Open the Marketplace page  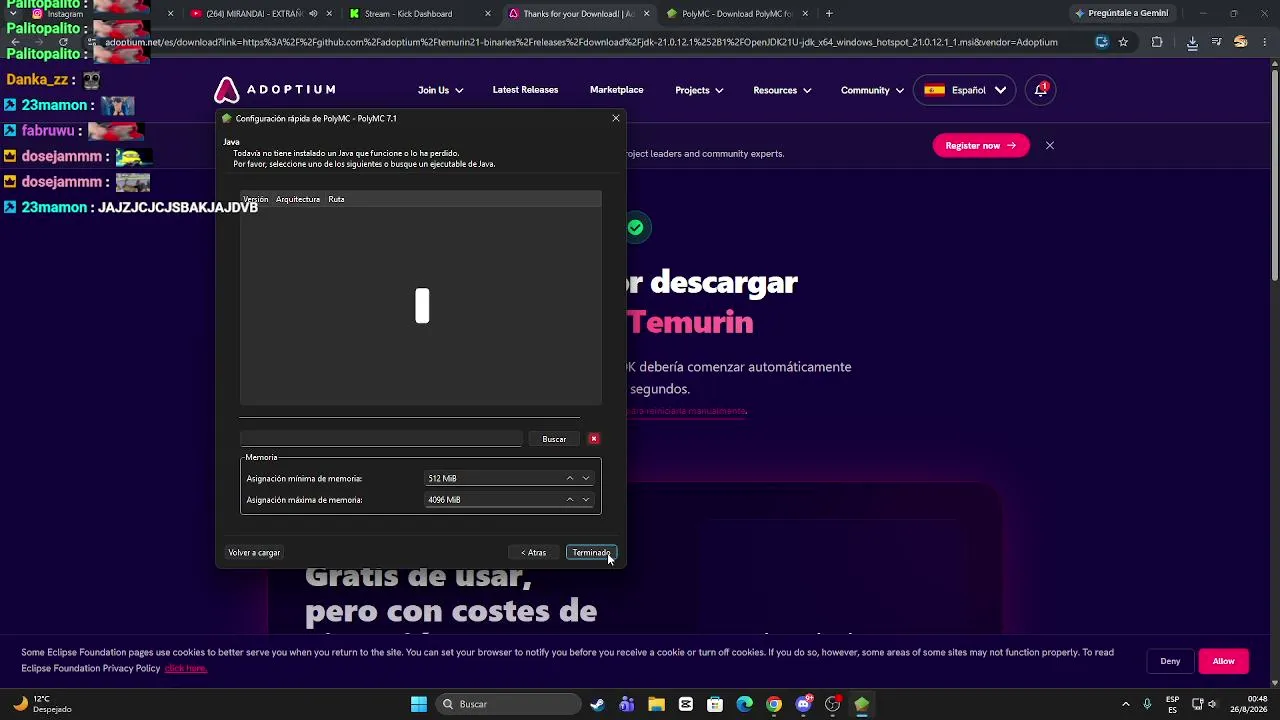pyautogui.click(x=616, y=90)
